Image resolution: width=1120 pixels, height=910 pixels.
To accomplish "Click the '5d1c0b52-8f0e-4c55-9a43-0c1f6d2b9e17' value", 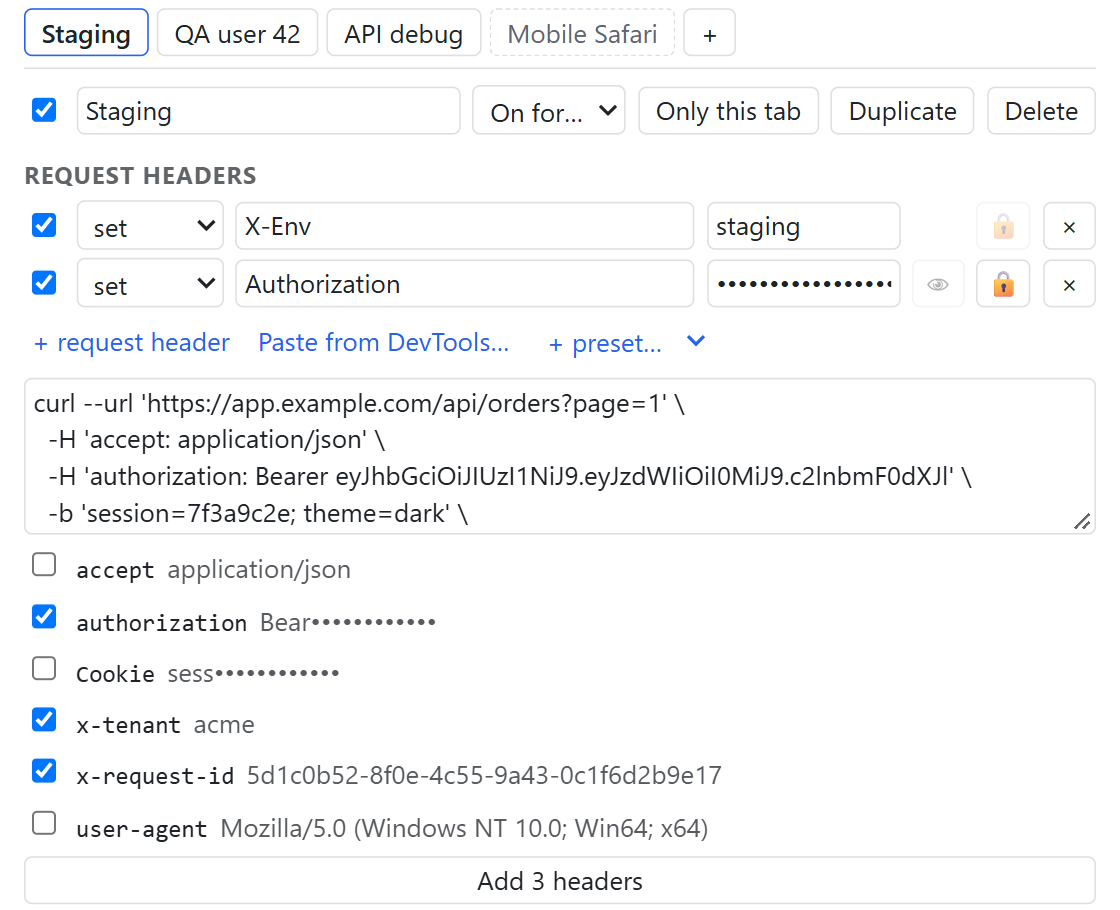I will pos(484,776).
